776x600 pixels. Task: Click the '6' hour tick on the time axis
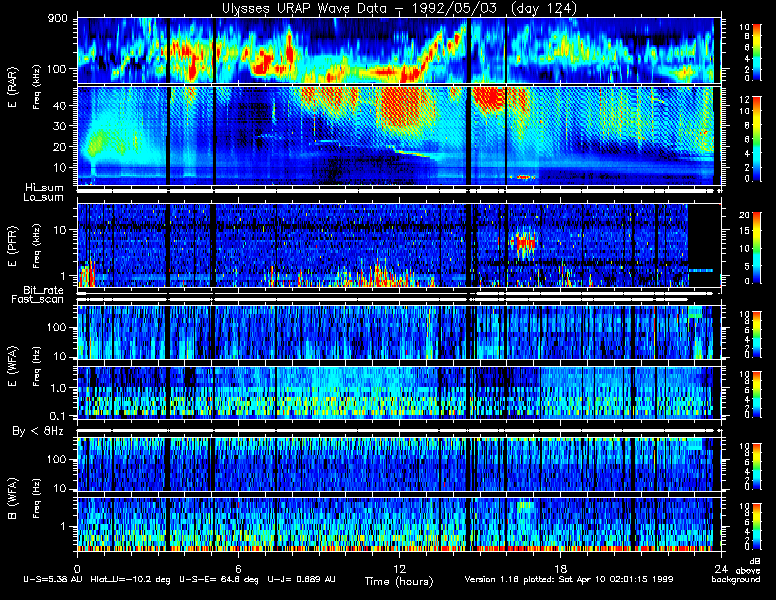pyautogui.click(x=238, y=568)
